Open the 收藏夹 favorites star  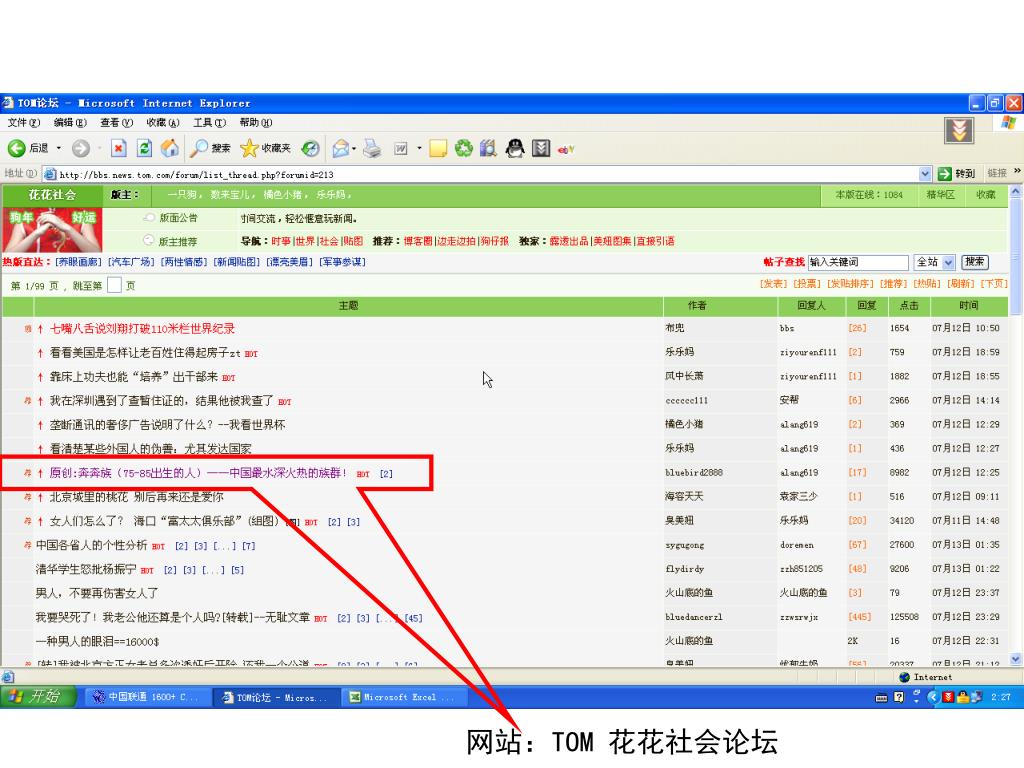click(x=264, y=149)
